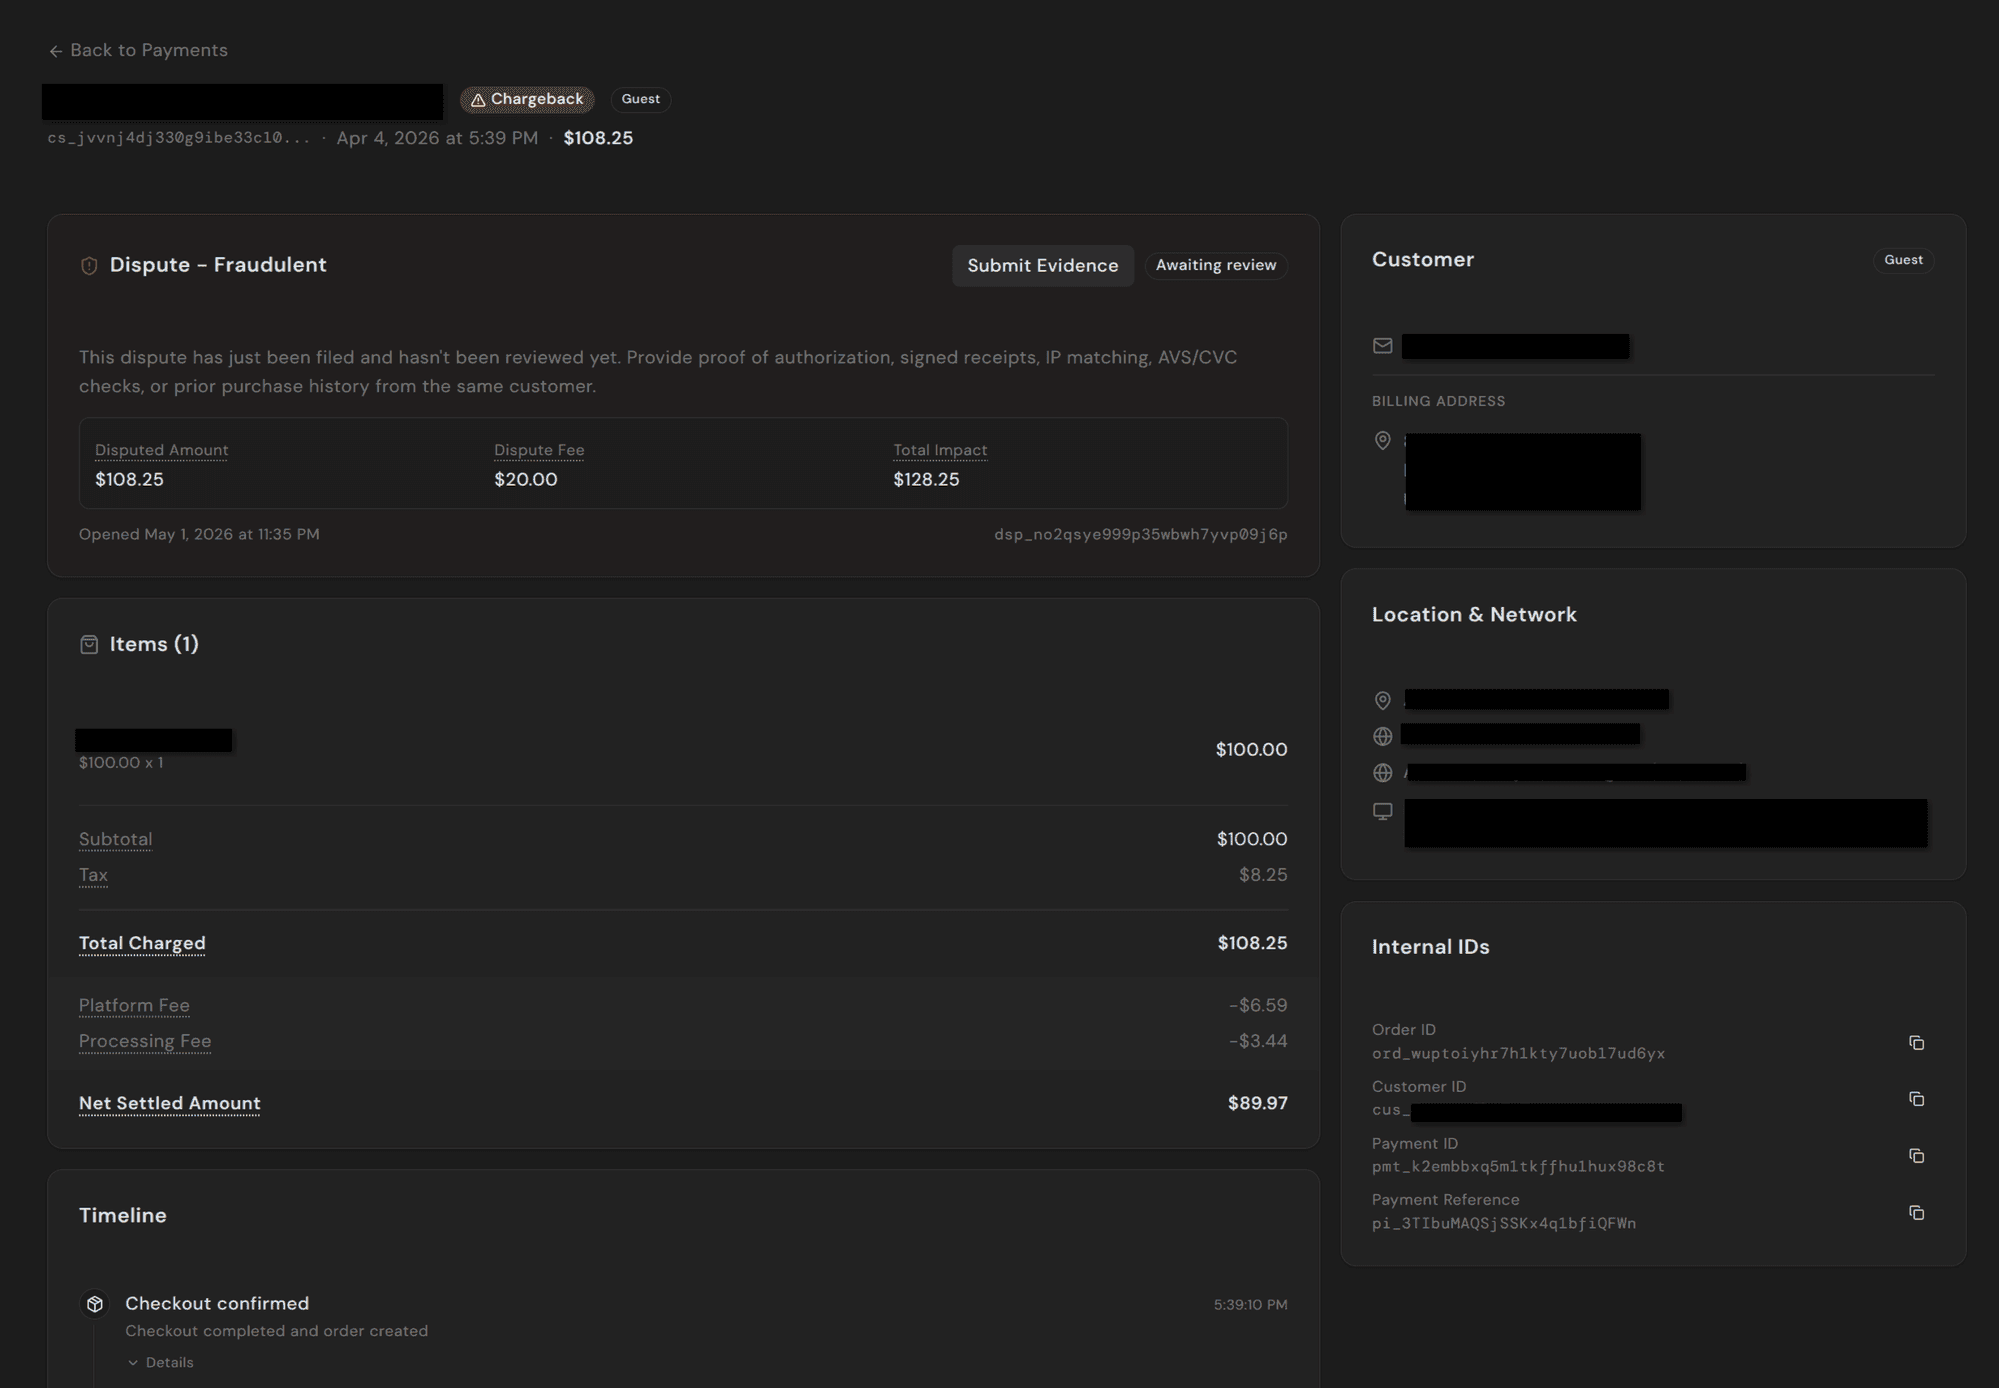The width and height of the screenshot is (1999, 1388).
Task: Click the Checkout confirmed timeline entry title
Action: coord(217,1303)
